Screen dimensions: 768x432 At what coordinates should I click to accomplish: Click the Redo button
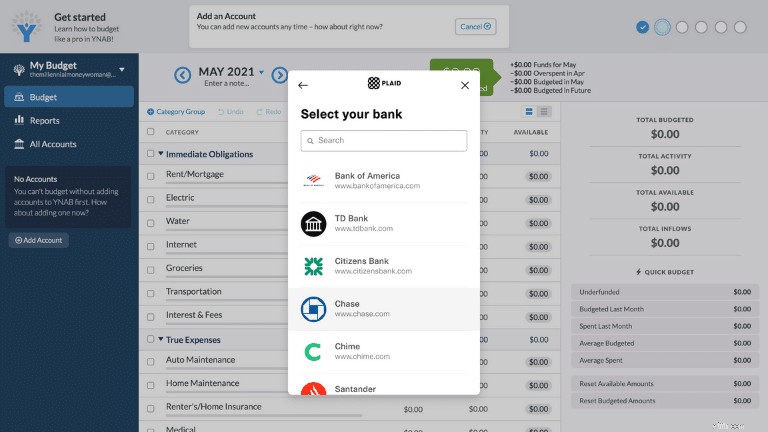click(x=269, y=112)
